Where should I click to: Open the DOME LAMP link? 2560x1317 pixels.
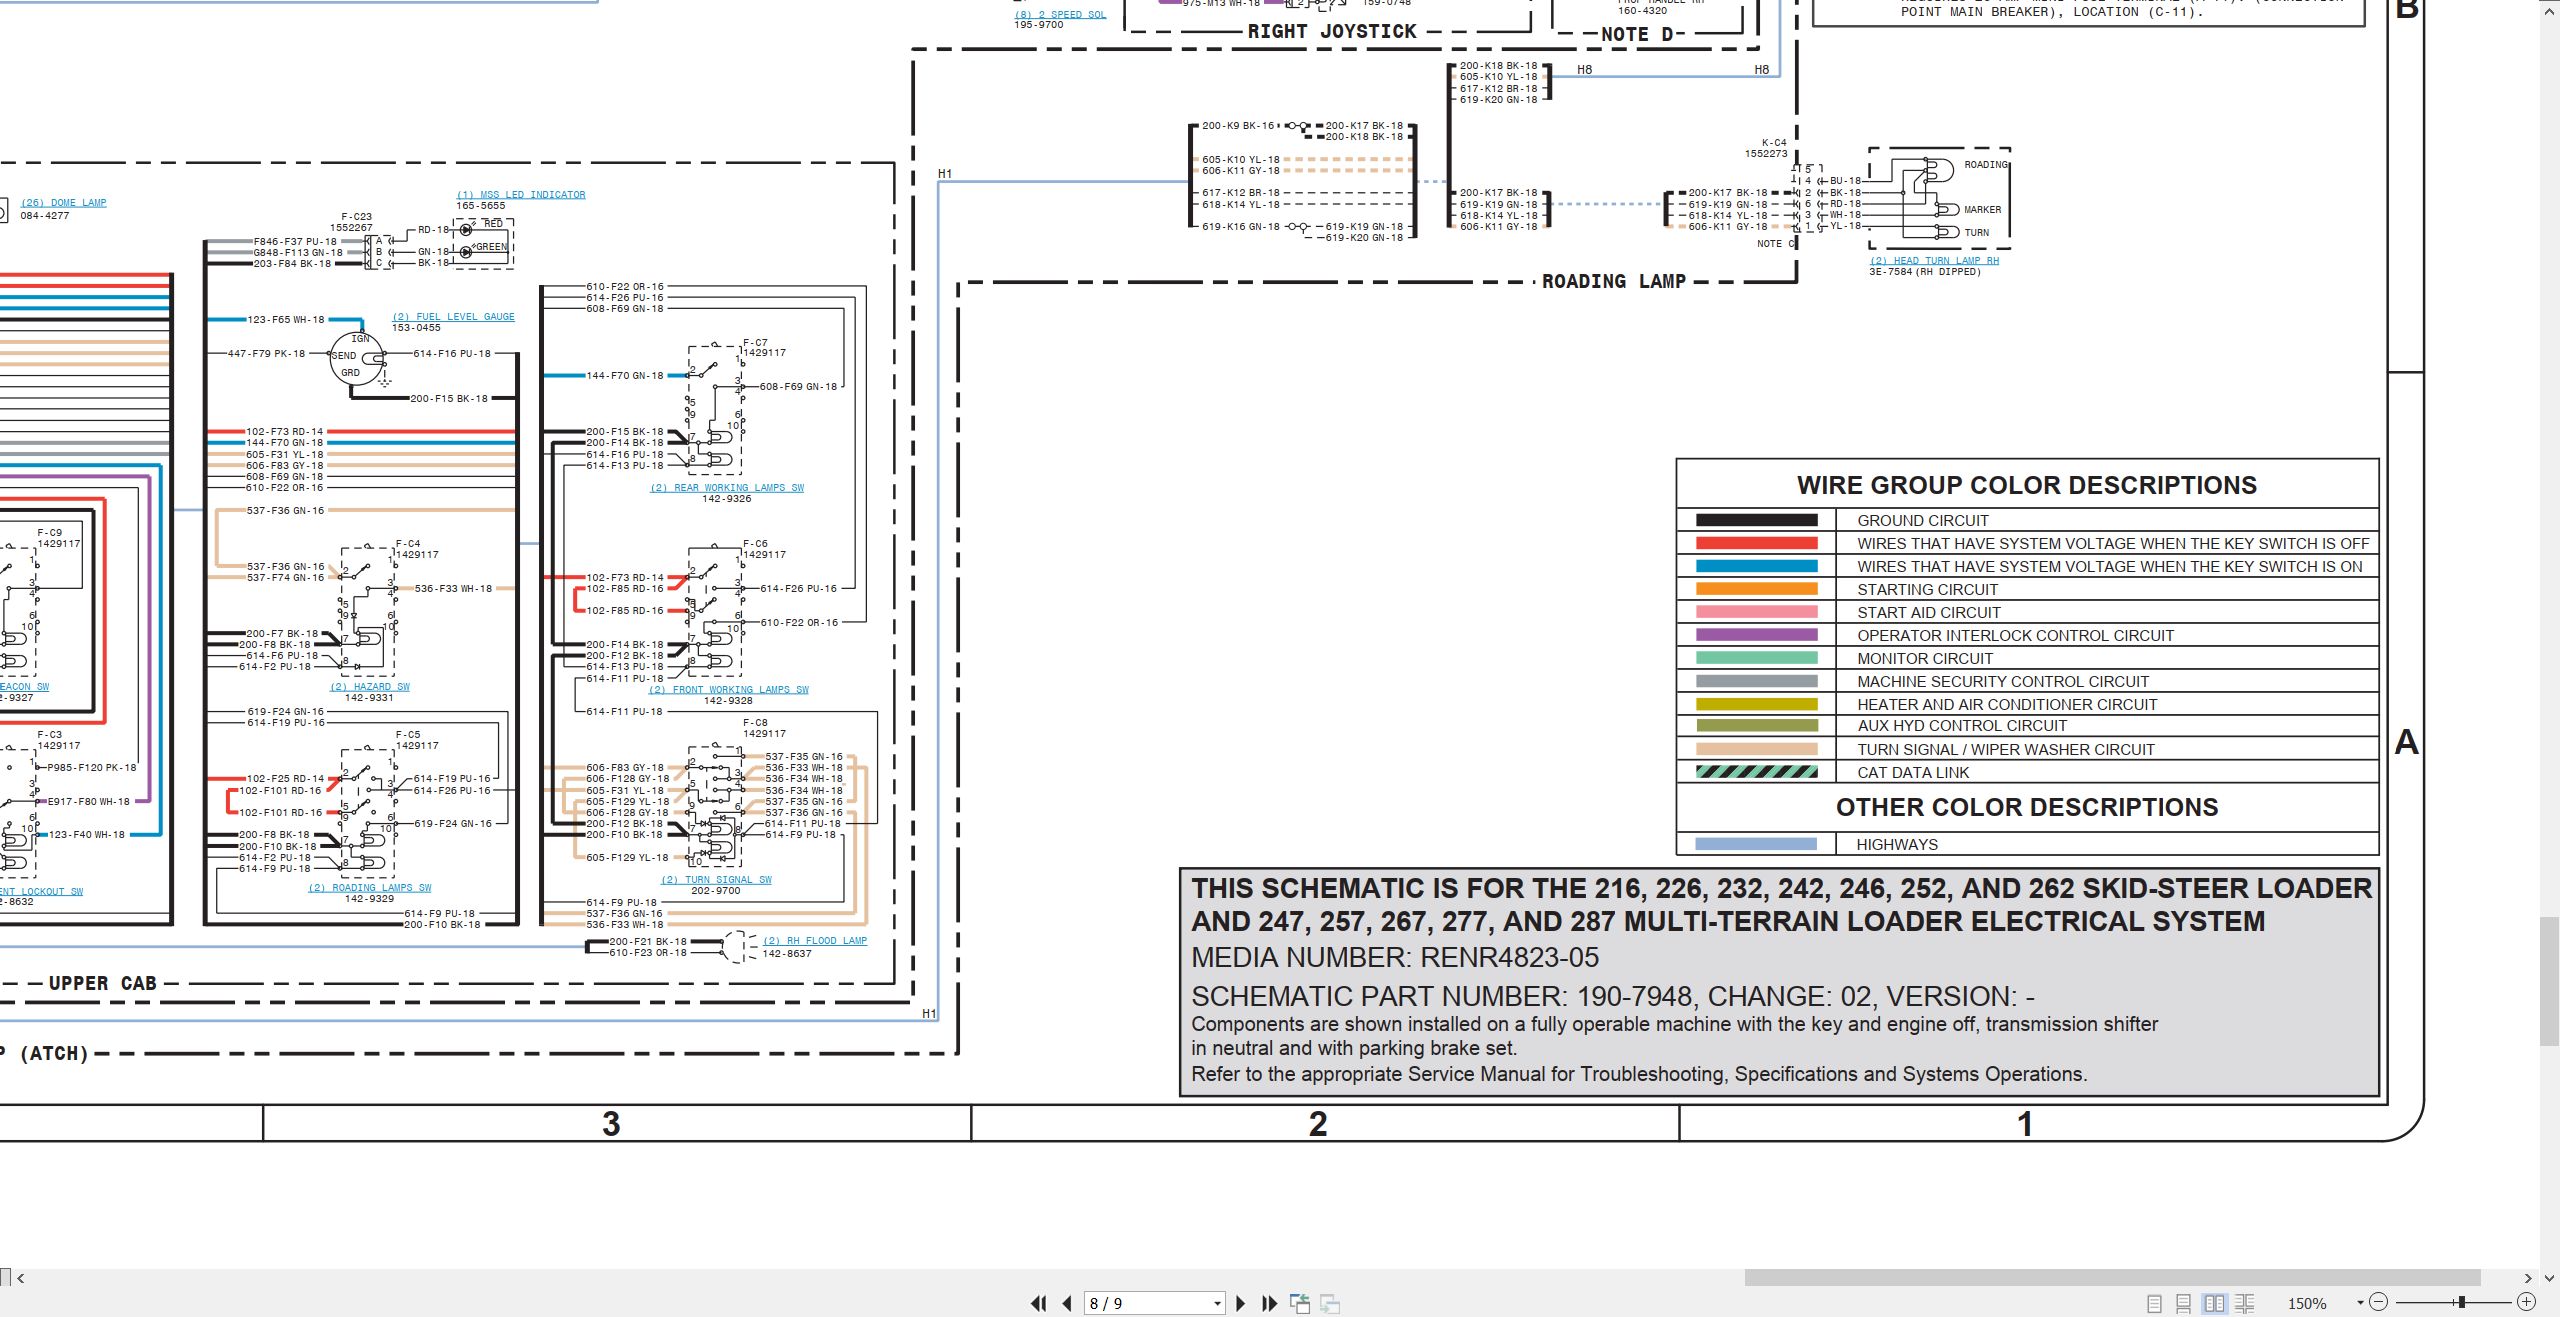pyautogui.click(x=64, y=203)
